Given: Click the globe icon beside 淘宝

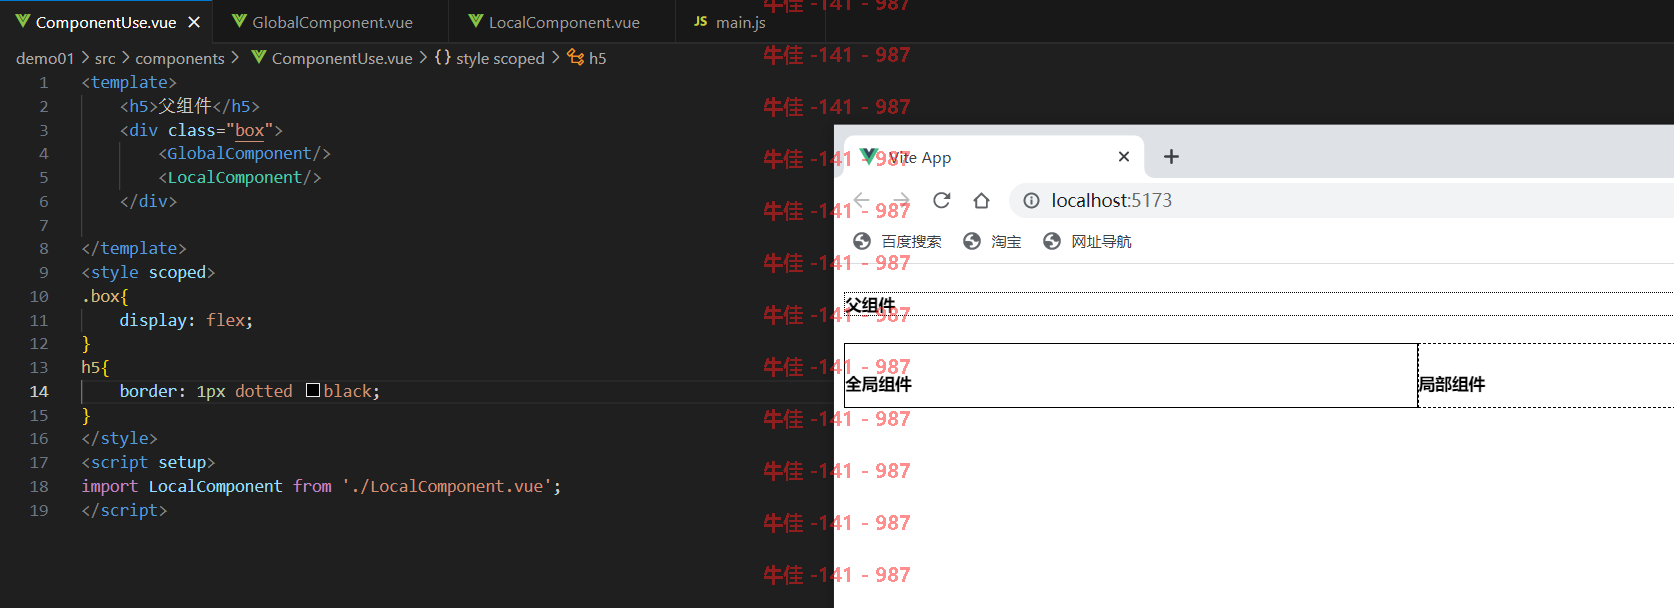Looking at the screenshot, I should (972, 241).
